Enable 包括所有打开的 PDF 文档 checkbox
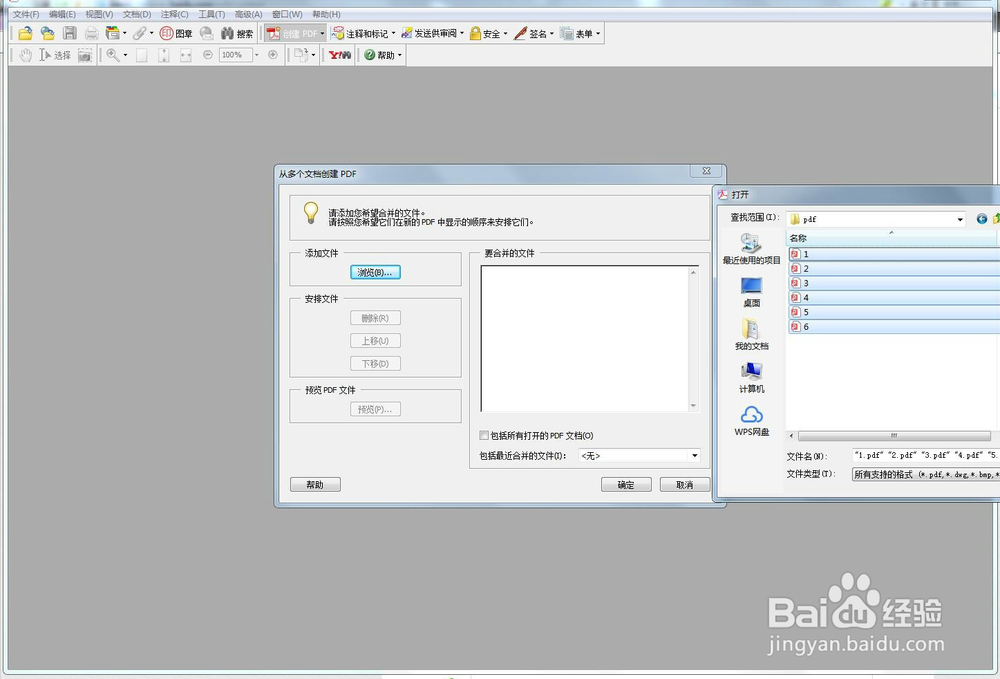The height and width of the screenshot is (679, 1000). tap(484, 435)
